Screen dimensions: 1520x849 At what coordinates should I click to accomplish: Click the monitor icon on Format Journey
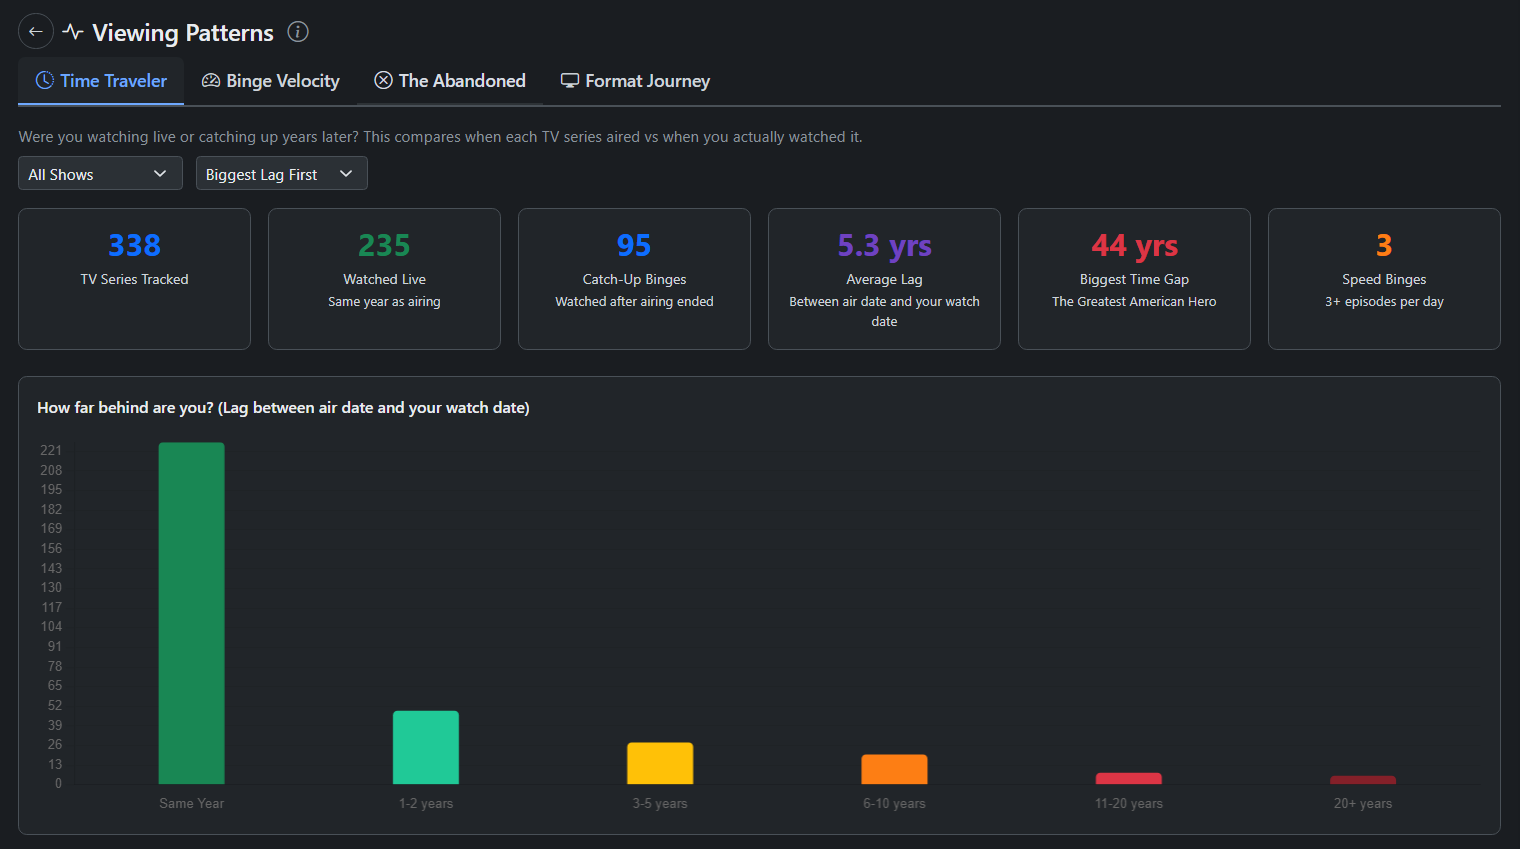point(570,81)
